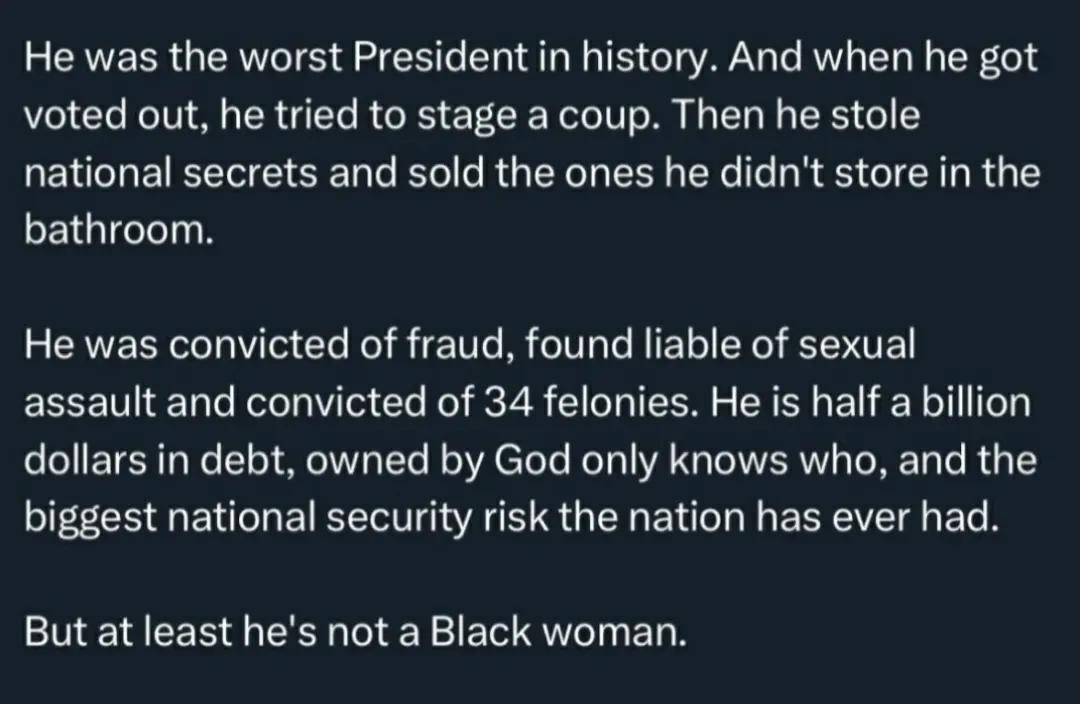Select the words "sexual" in second paragraph
The image size is (1080, 704).
857,345
